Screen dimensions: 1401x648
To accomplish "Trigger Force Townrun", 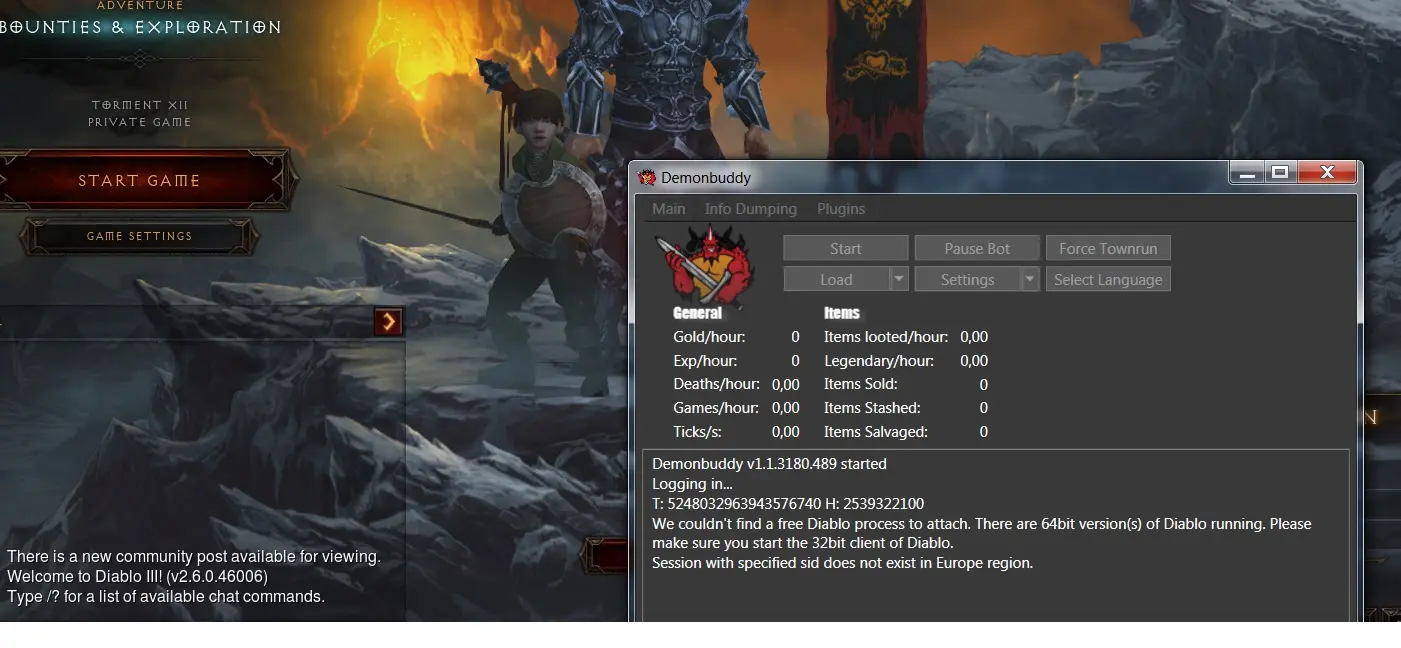I will click(1108, 249).
